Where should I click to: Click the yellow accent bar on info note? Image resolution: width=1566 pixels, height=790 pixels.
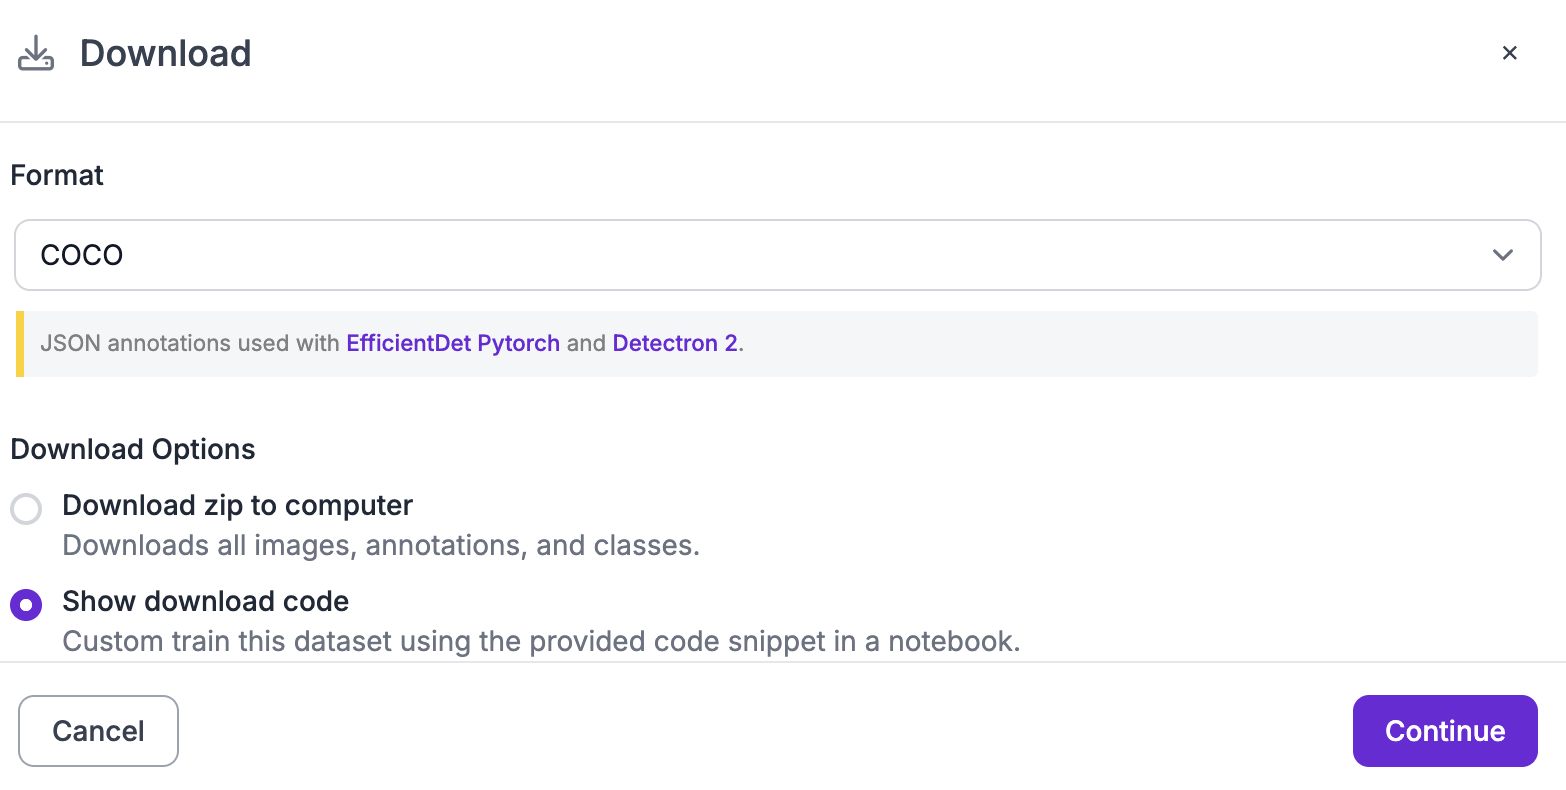click(20, 343)
